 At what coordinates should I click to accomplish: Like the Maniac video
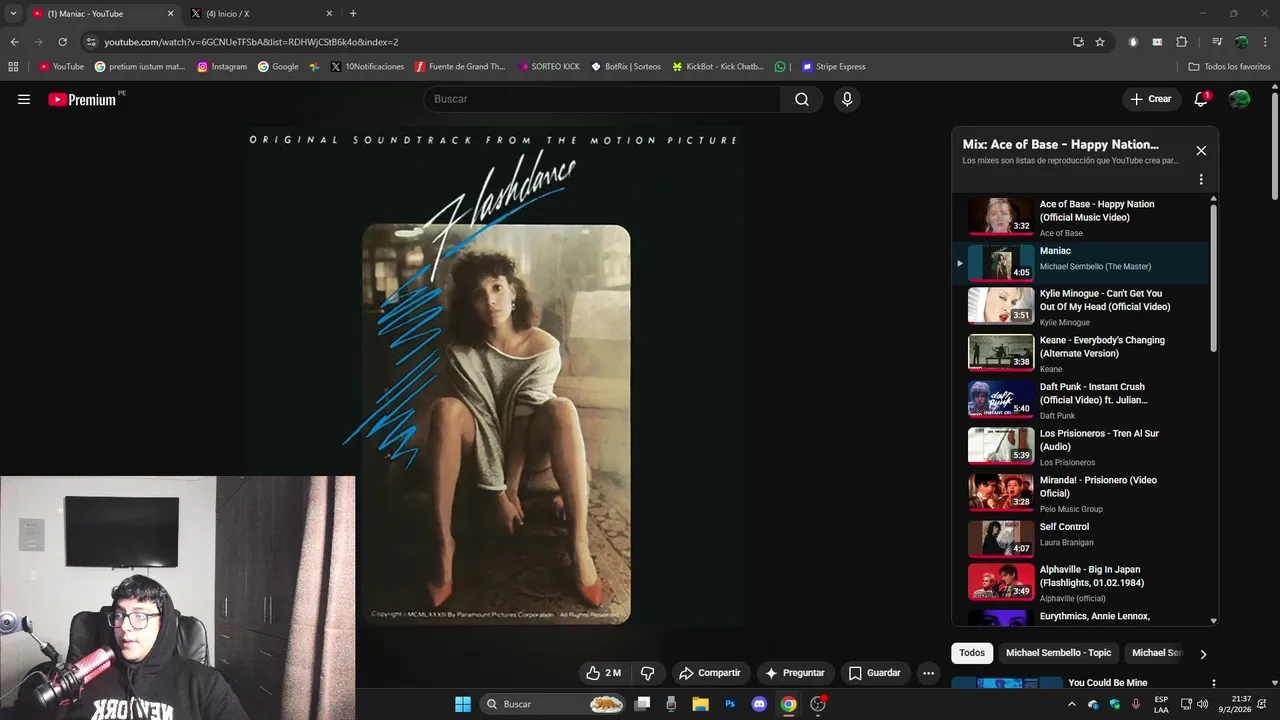tap(604, 673)
